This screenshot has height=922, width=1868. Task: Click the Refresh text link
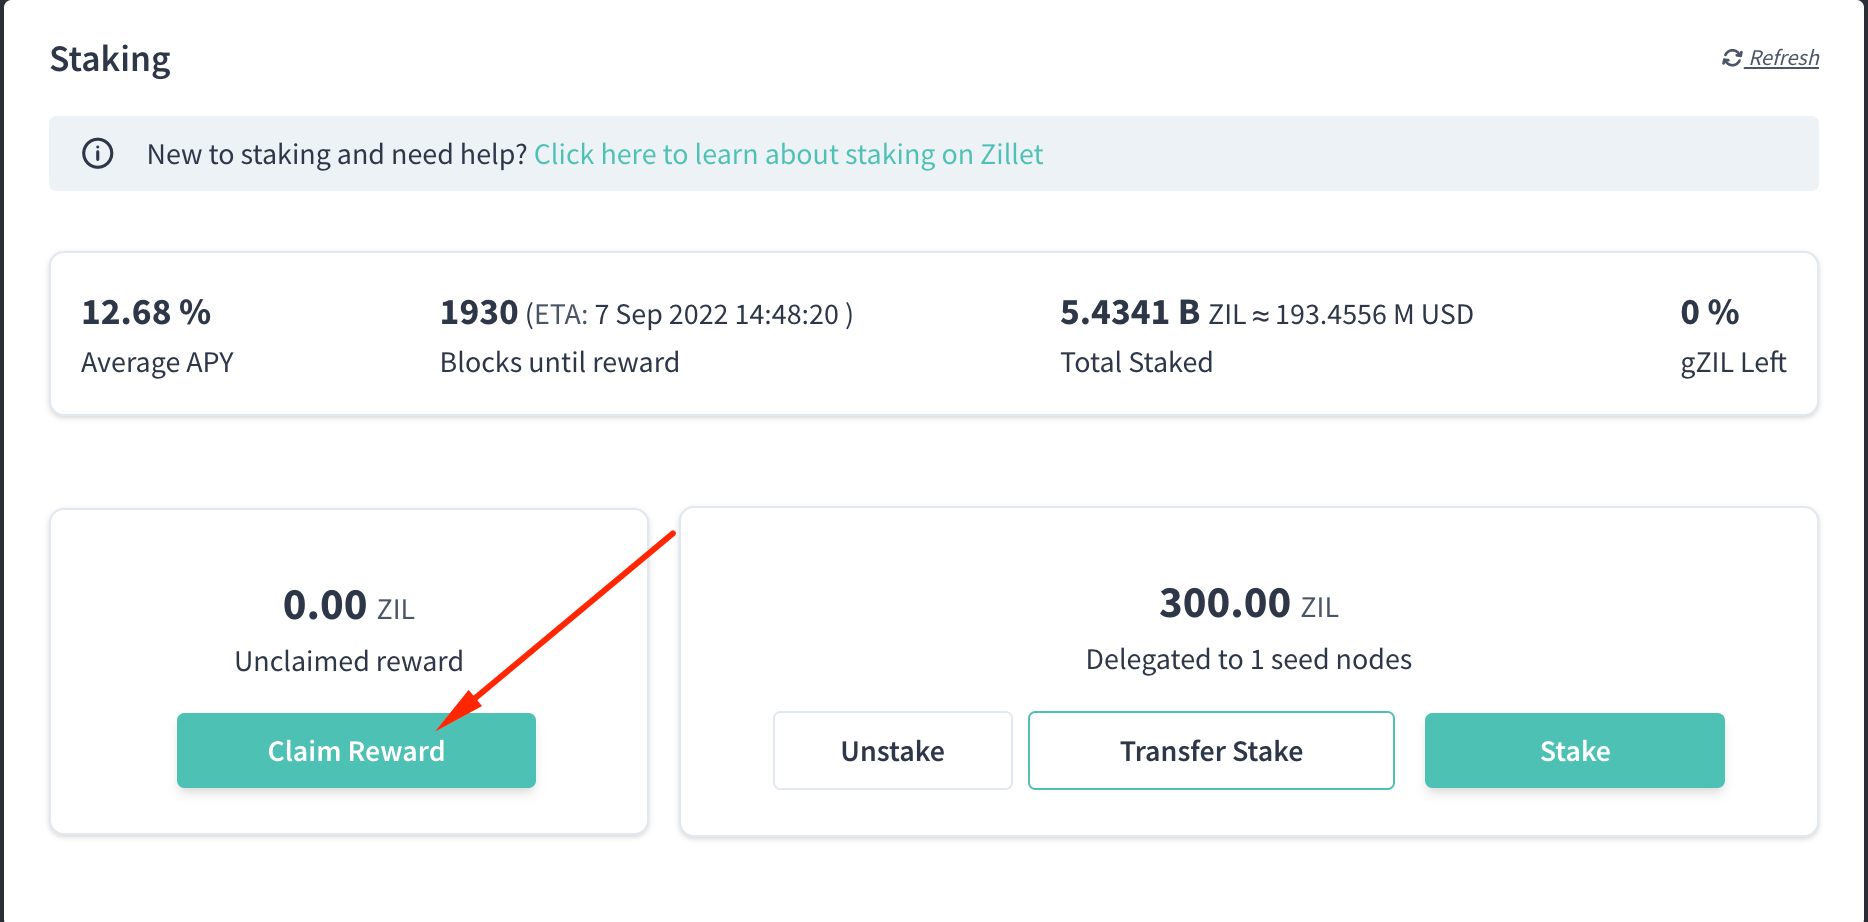[x=1784, y=57]
